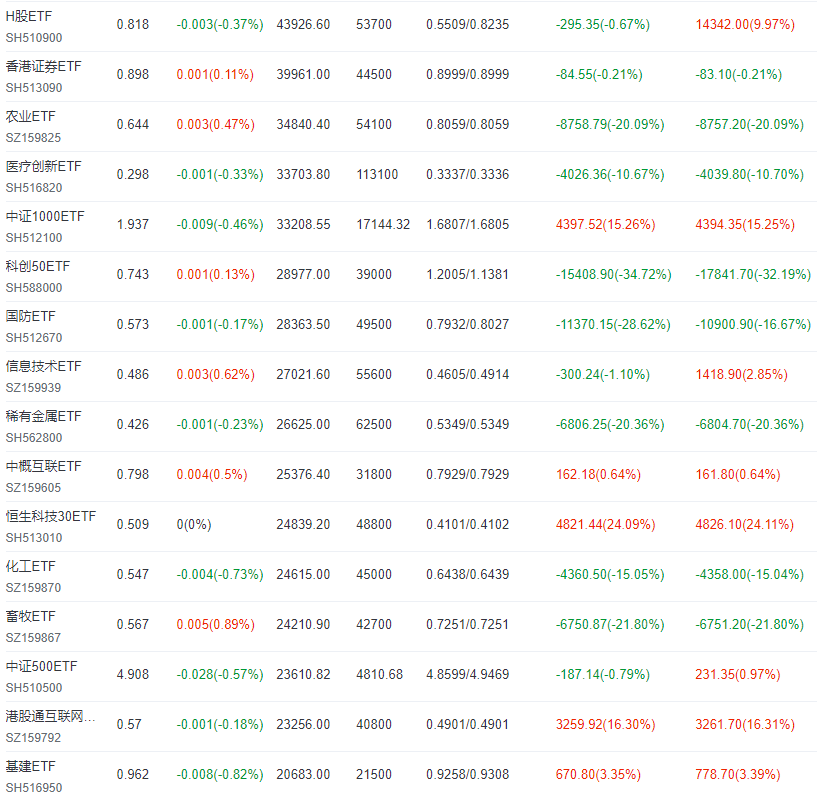Click holding quantity 4810.68
817x800 pixels.
(x=379, y=675)
